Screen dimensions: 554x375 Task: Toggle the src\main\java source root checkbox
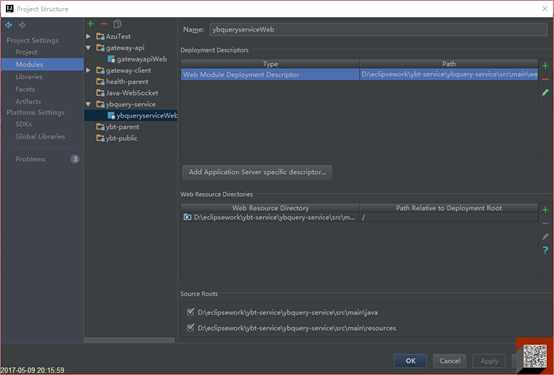190,312
